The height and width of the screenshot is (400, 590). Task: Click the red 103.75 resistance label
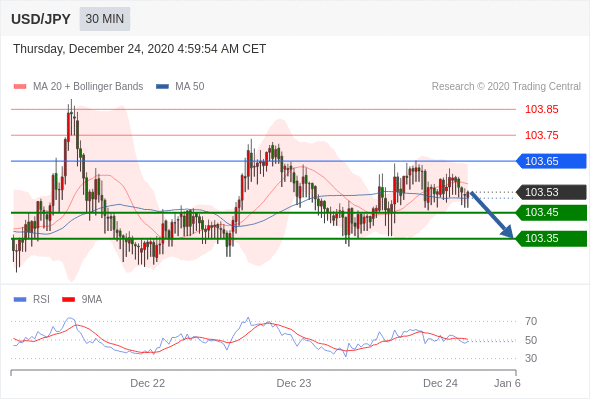[541, 135]
